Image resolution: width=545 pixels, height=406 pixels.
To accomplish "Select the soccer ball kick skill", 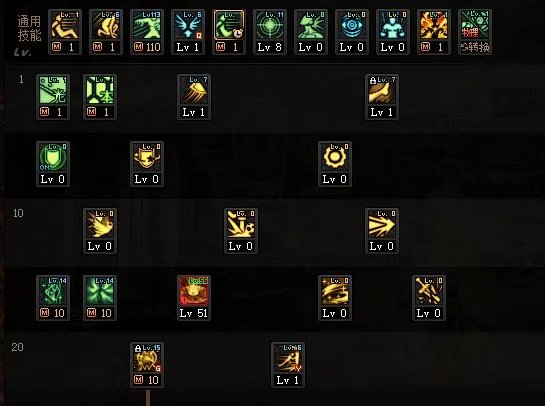I will tap(241, 224).
